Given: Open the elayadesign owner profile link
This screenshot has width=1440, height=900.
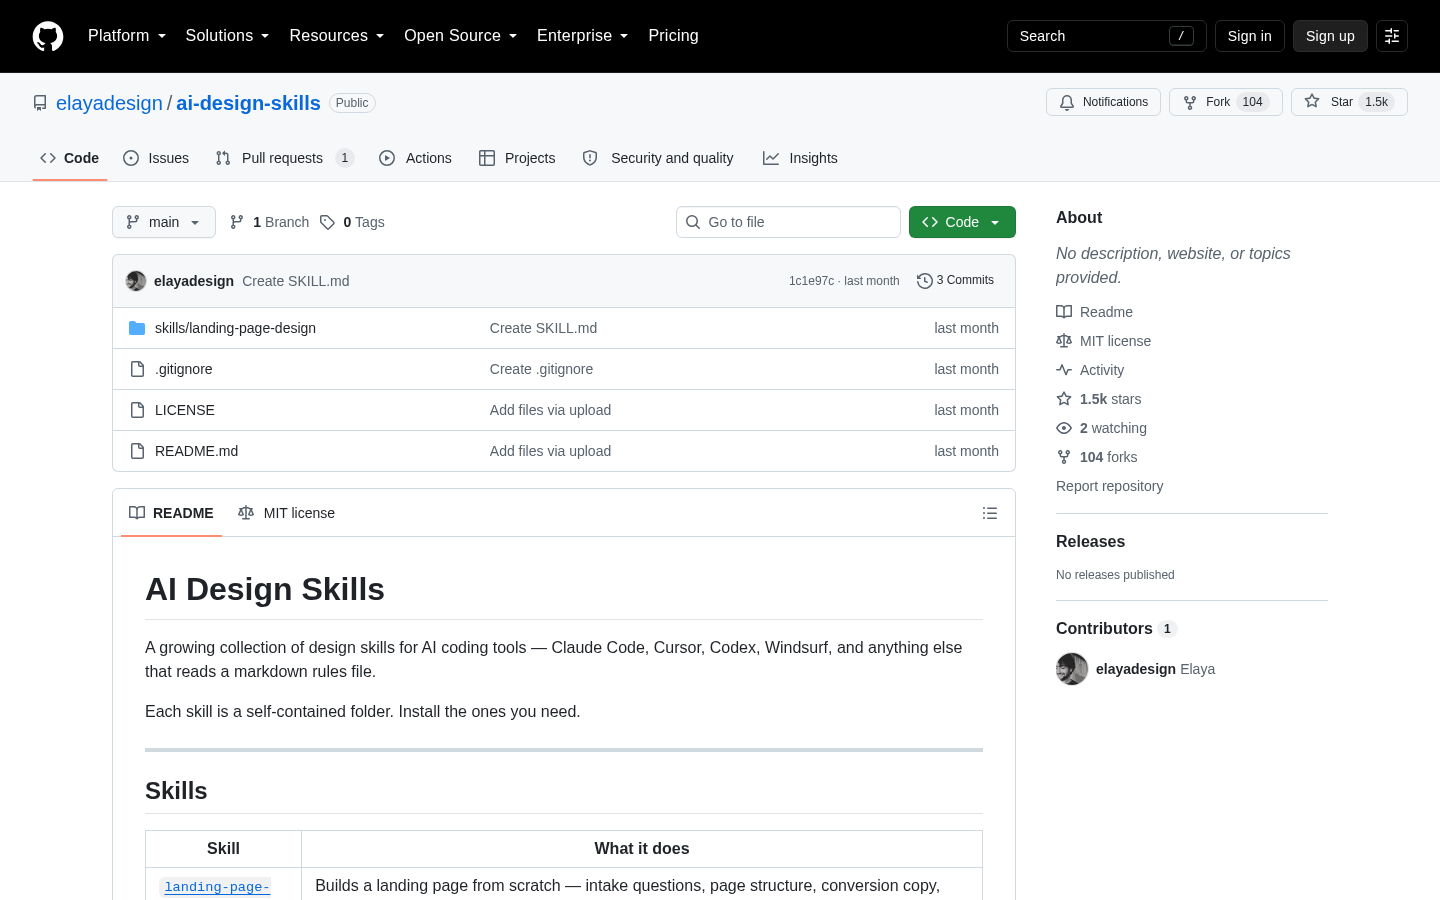Looking at the screenshot, I should tap(109, 103).
